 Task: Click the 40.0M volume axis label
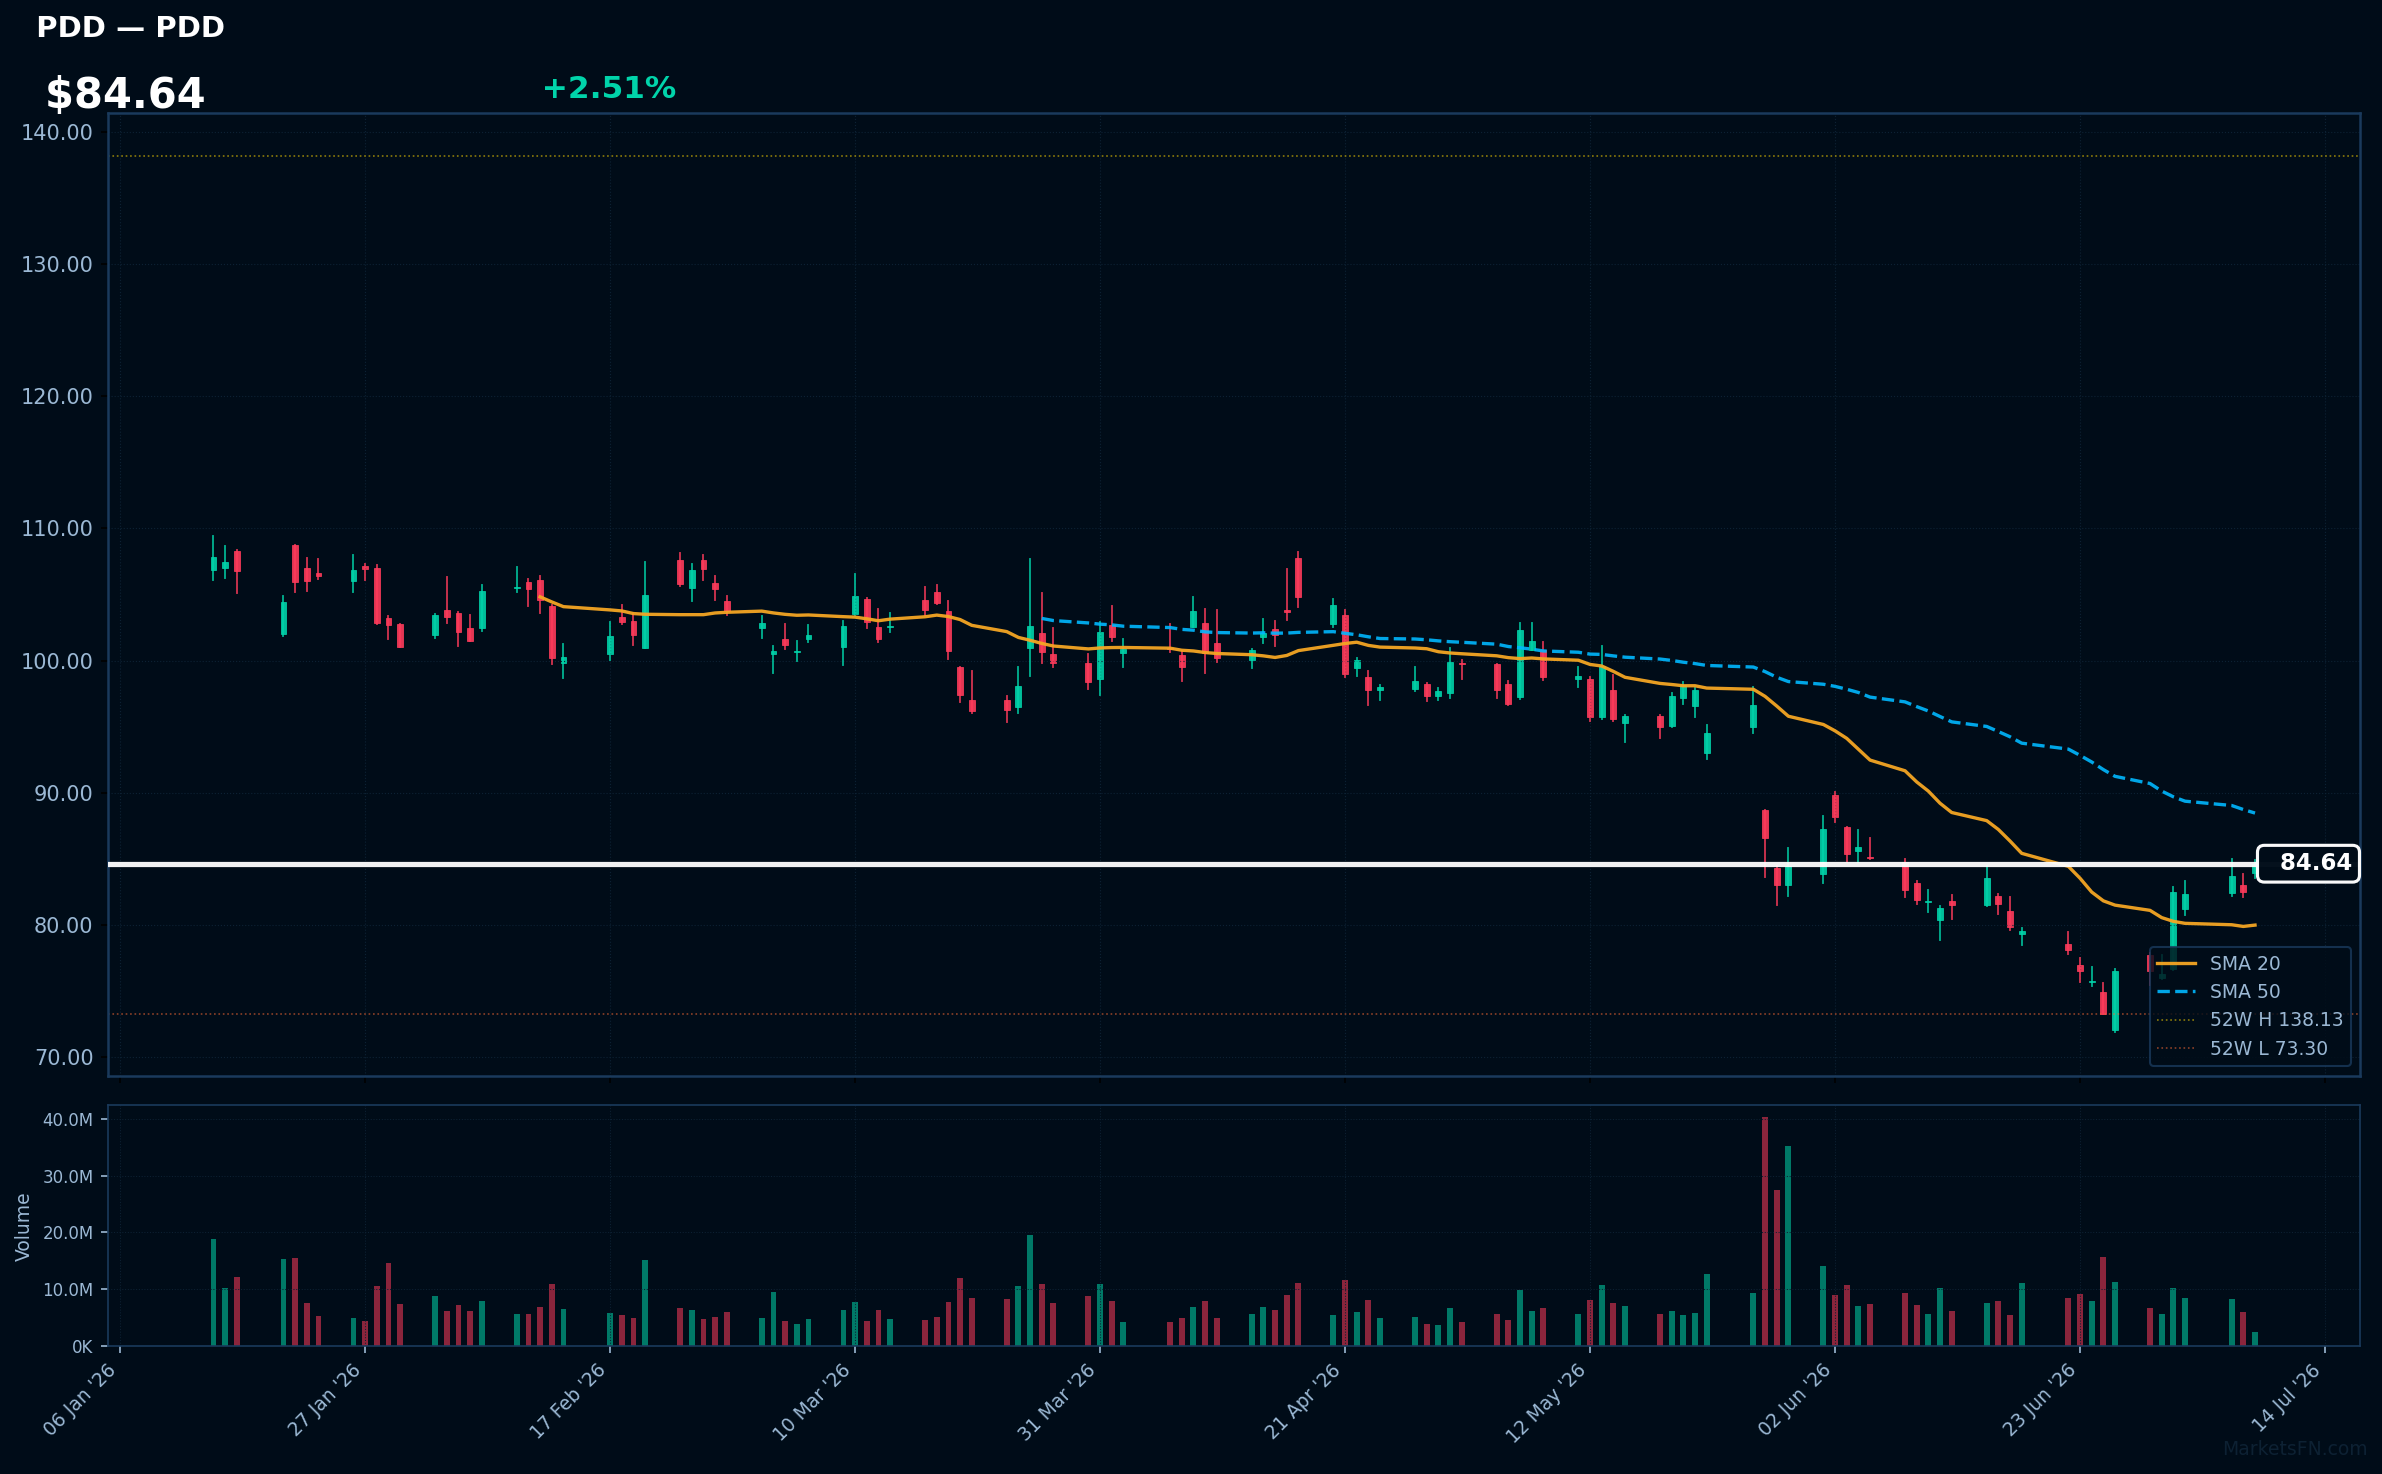click(x=68, y=1120)
